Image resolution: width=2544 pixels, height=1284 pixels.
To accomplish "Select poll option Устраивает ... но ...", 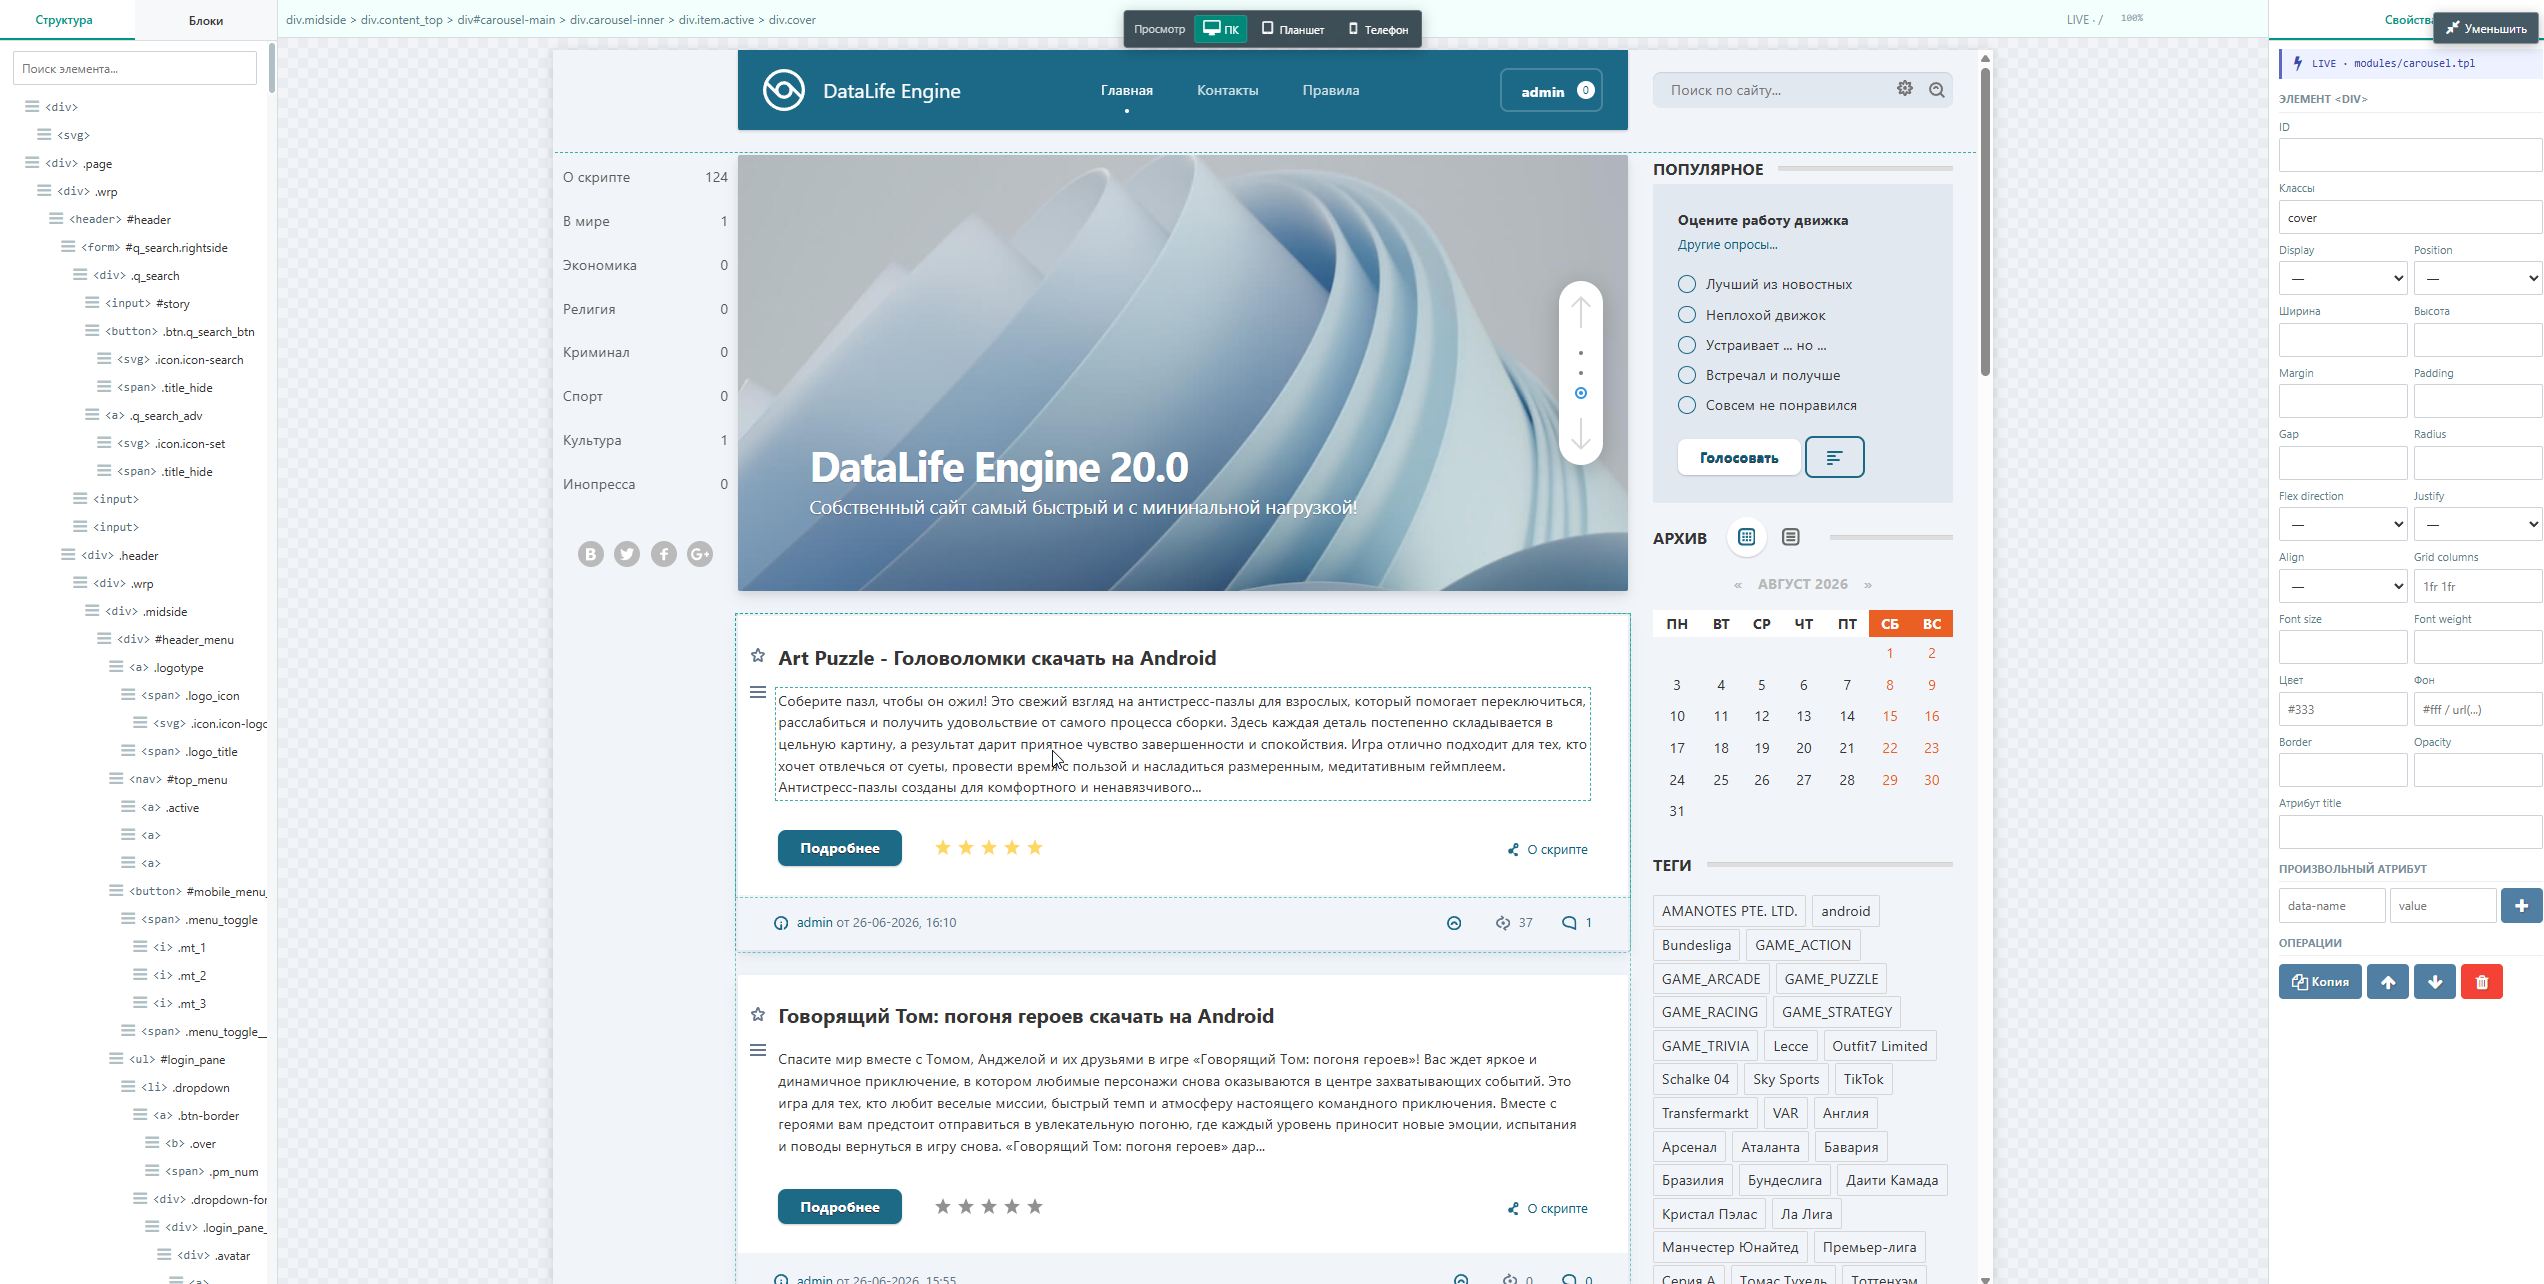I will (x=1687, y=345).
